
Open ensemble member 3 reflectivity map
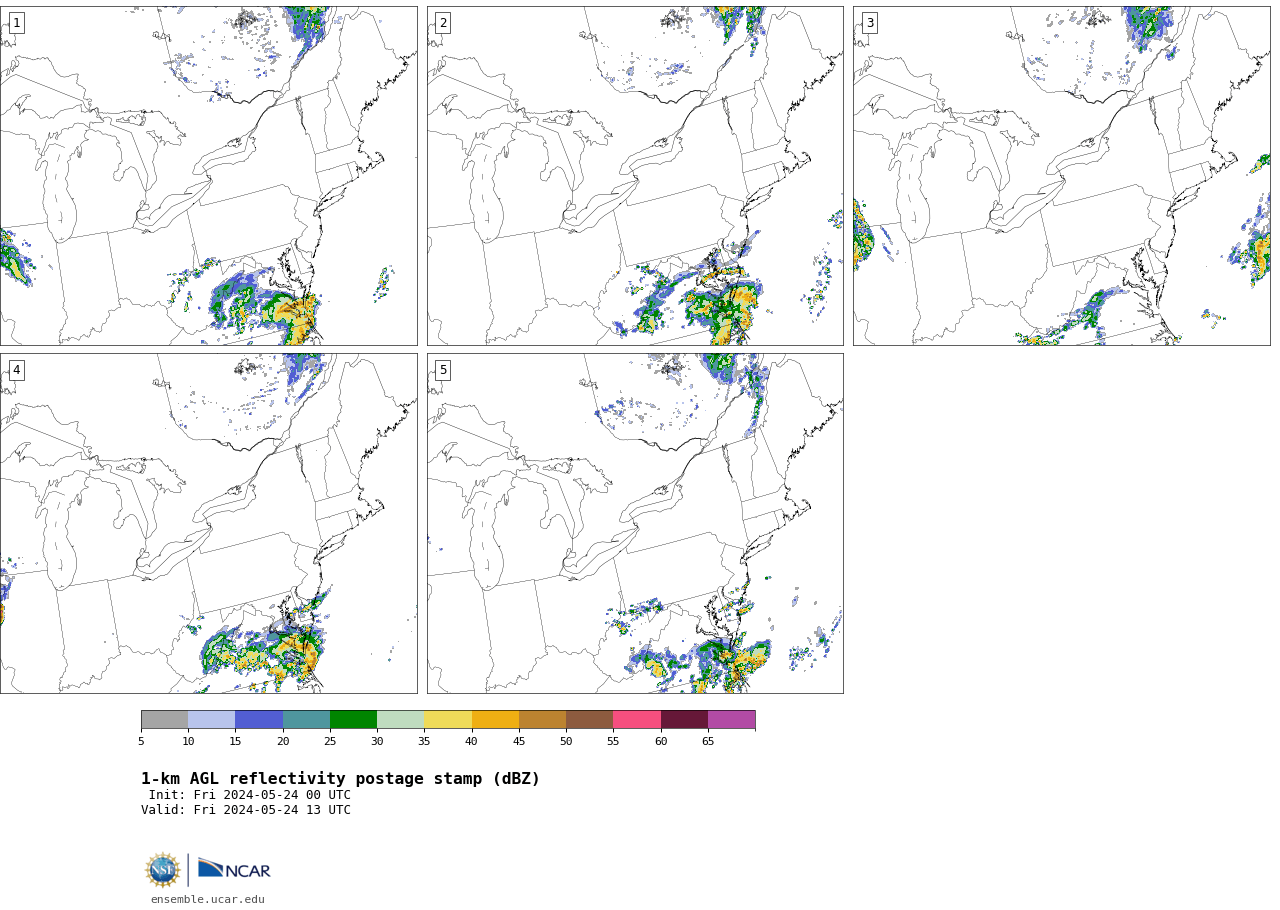1061,176
